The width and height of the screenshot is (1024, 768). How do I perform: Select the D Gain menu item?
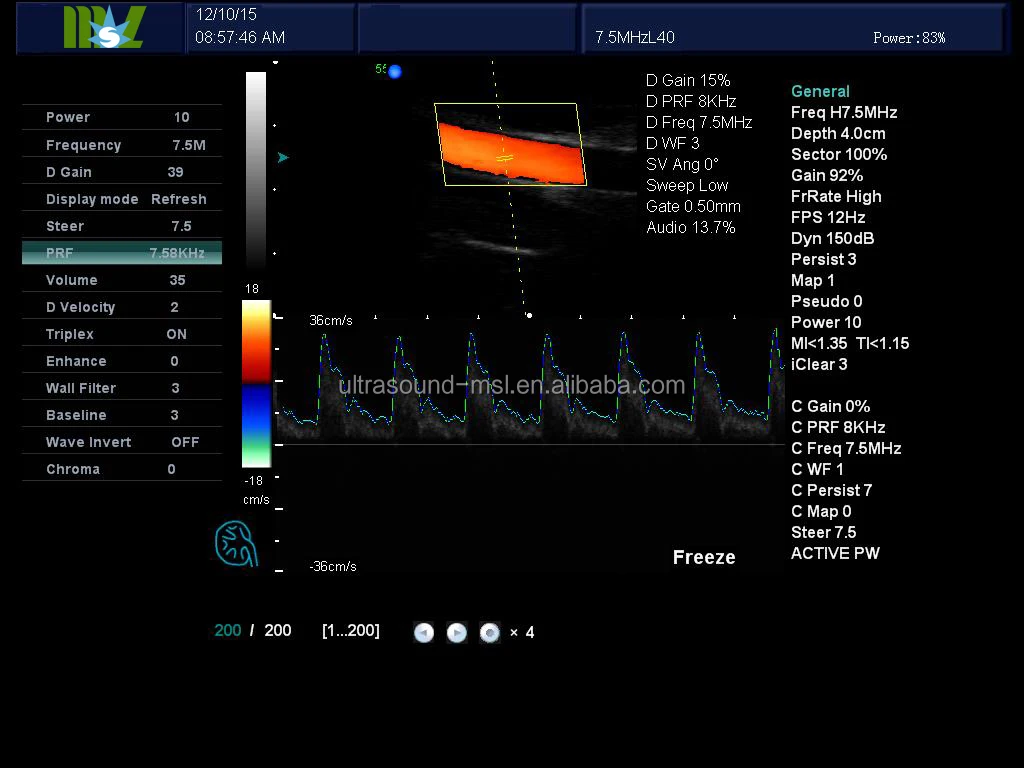pos(121,172)
